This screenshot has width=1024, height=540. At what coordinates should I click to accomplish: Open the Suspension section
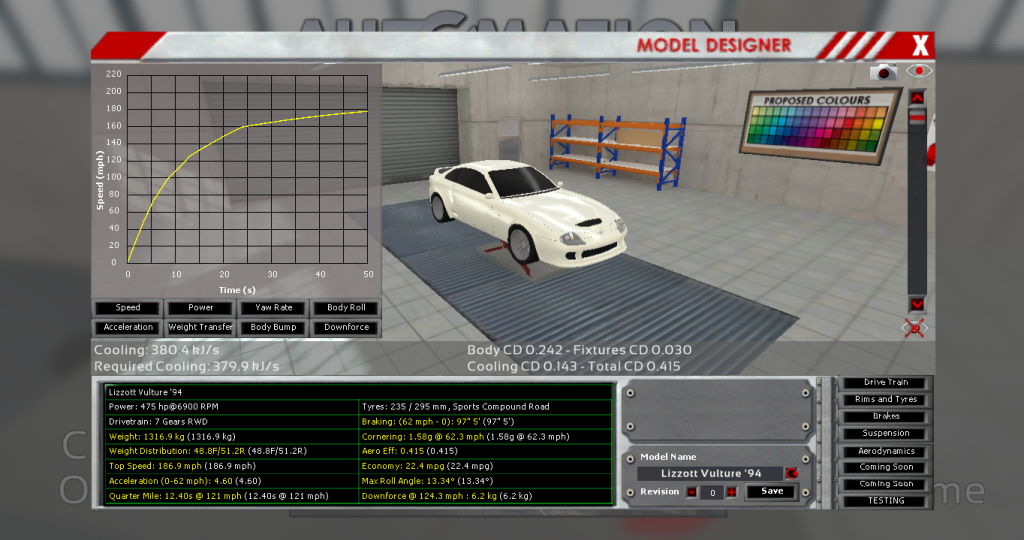click(x=886, y=434)
